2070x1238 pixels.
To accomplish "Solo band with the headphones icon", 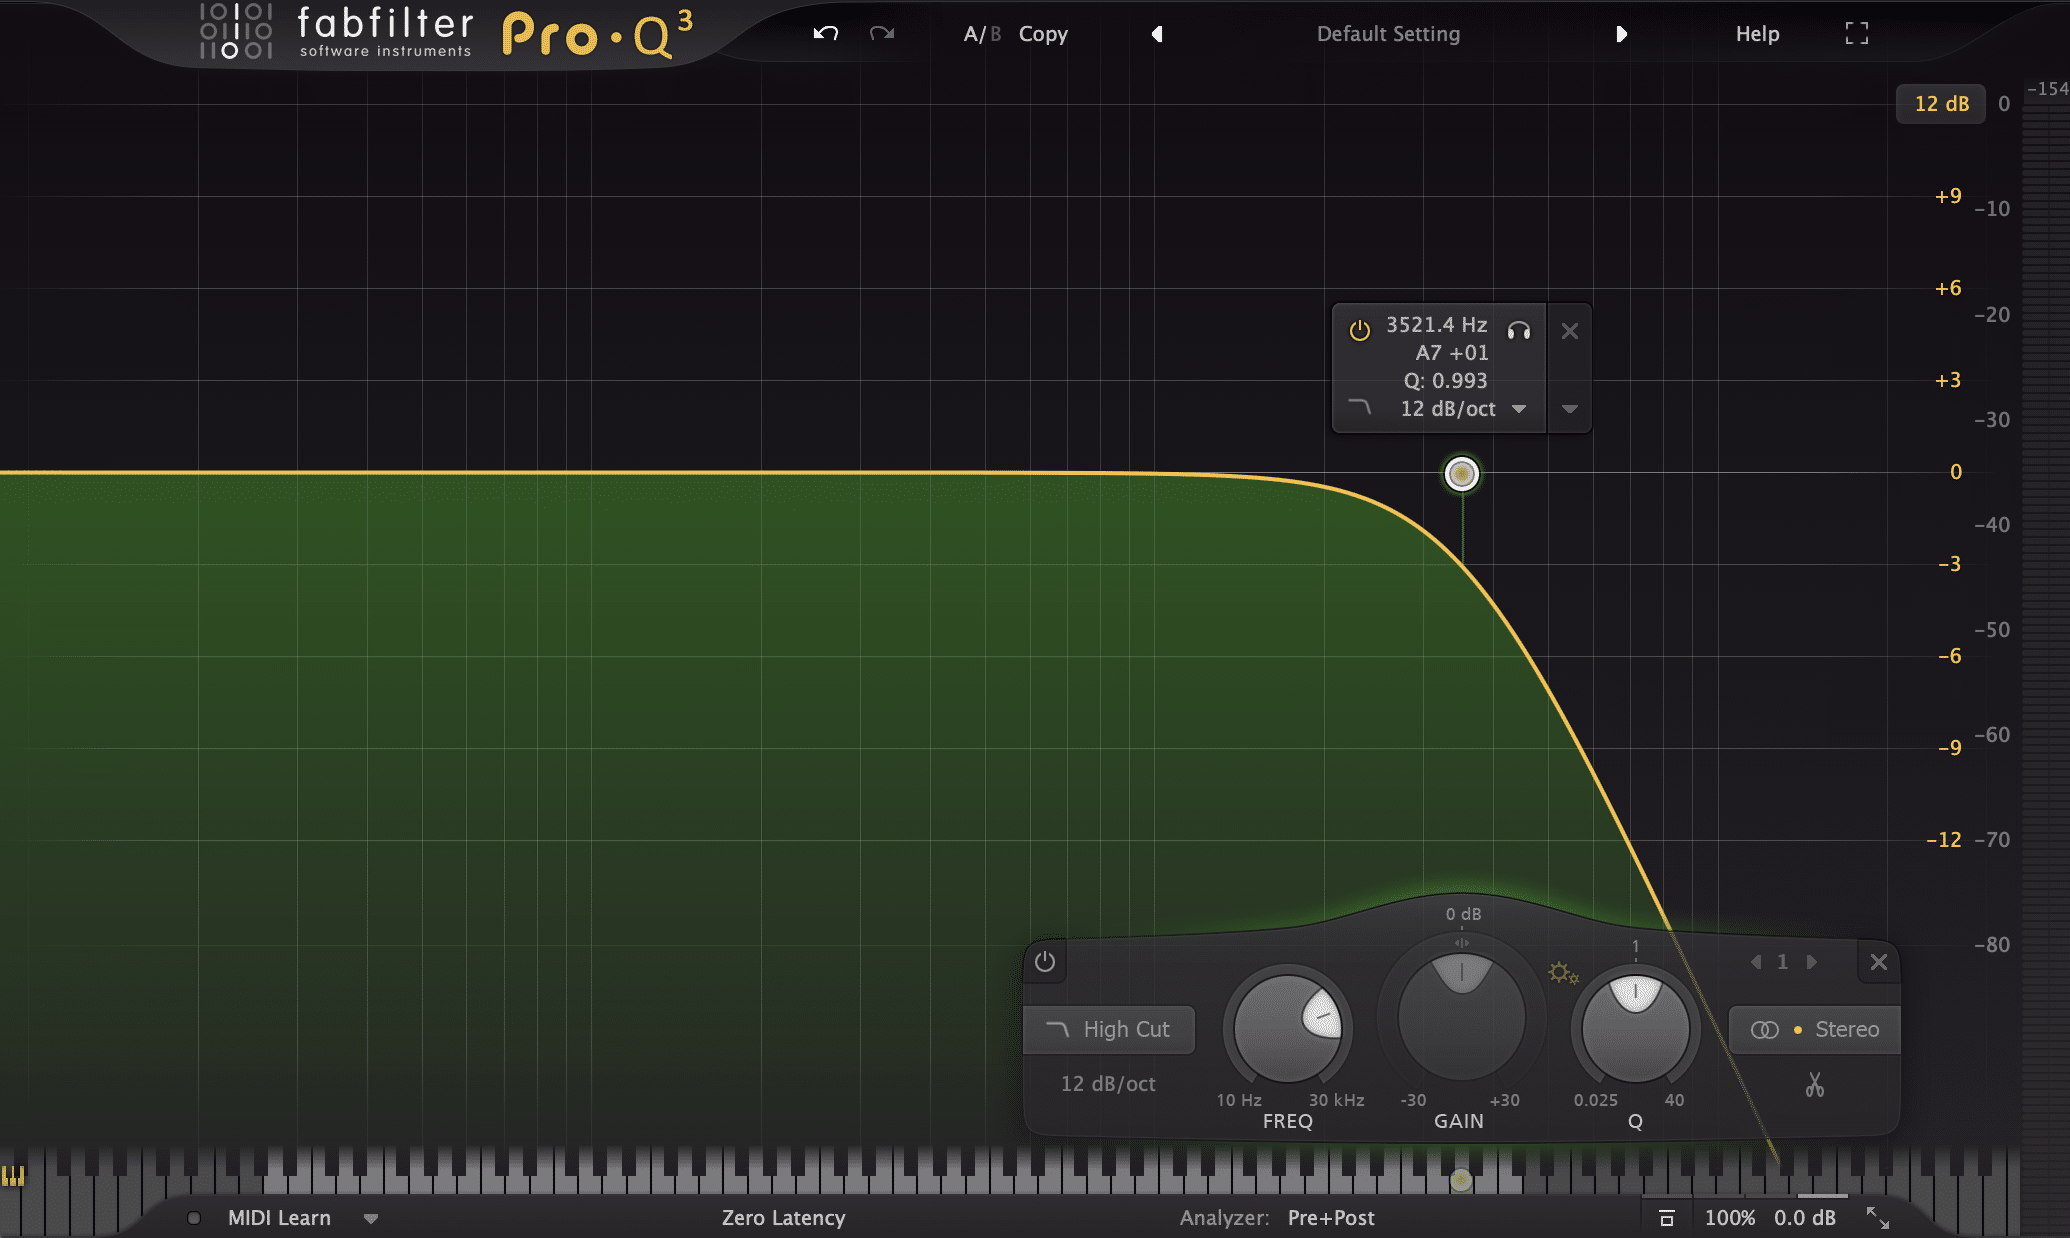I will [x=1519, y=330].
